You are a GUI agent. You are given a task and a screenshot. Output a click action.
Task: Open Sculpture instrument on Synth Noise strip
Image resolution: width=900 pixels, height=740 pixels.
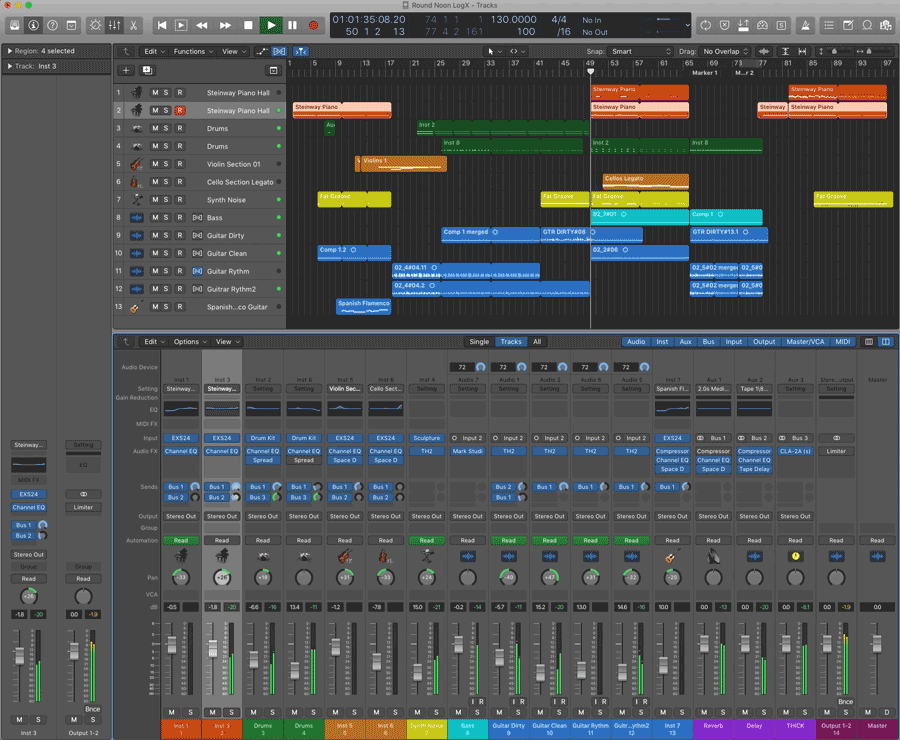pos(426,438)
